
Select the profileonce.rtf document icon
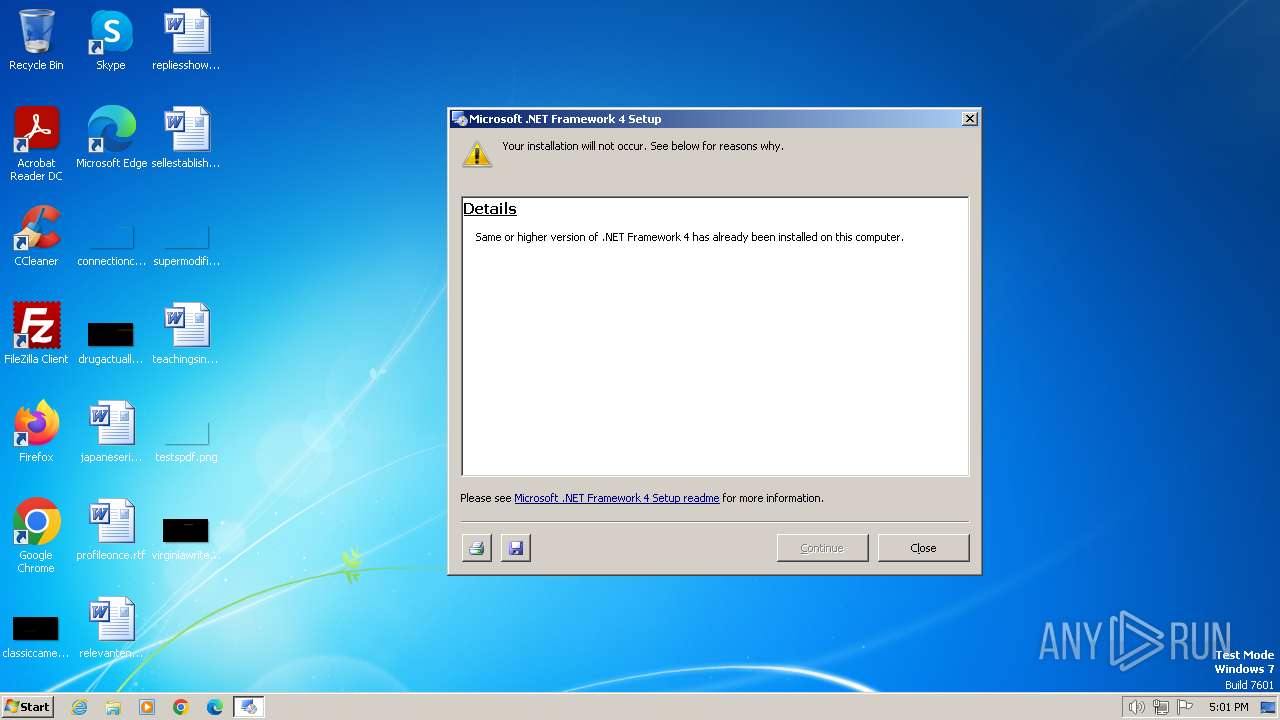pyautogui.click(x=111, y=530)
